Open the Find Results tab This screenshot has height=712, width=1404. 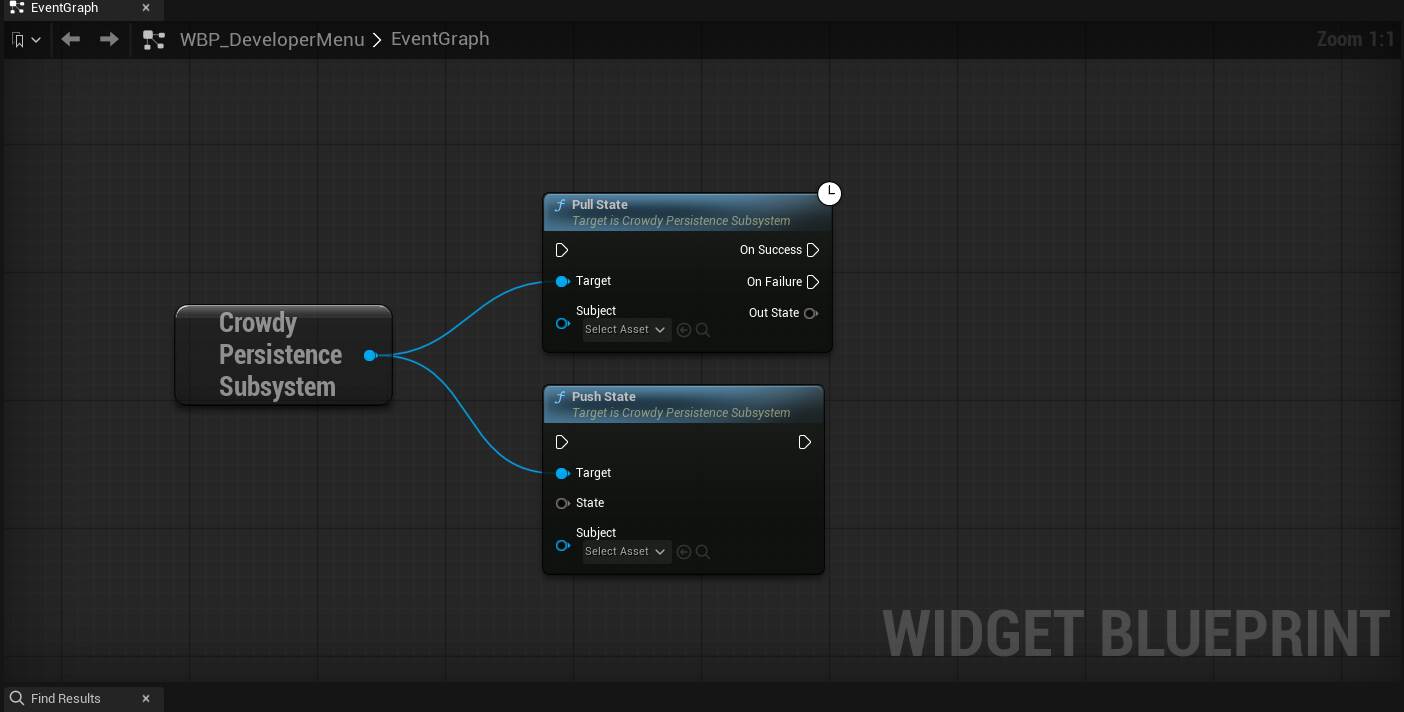click(x=66, y=698)
